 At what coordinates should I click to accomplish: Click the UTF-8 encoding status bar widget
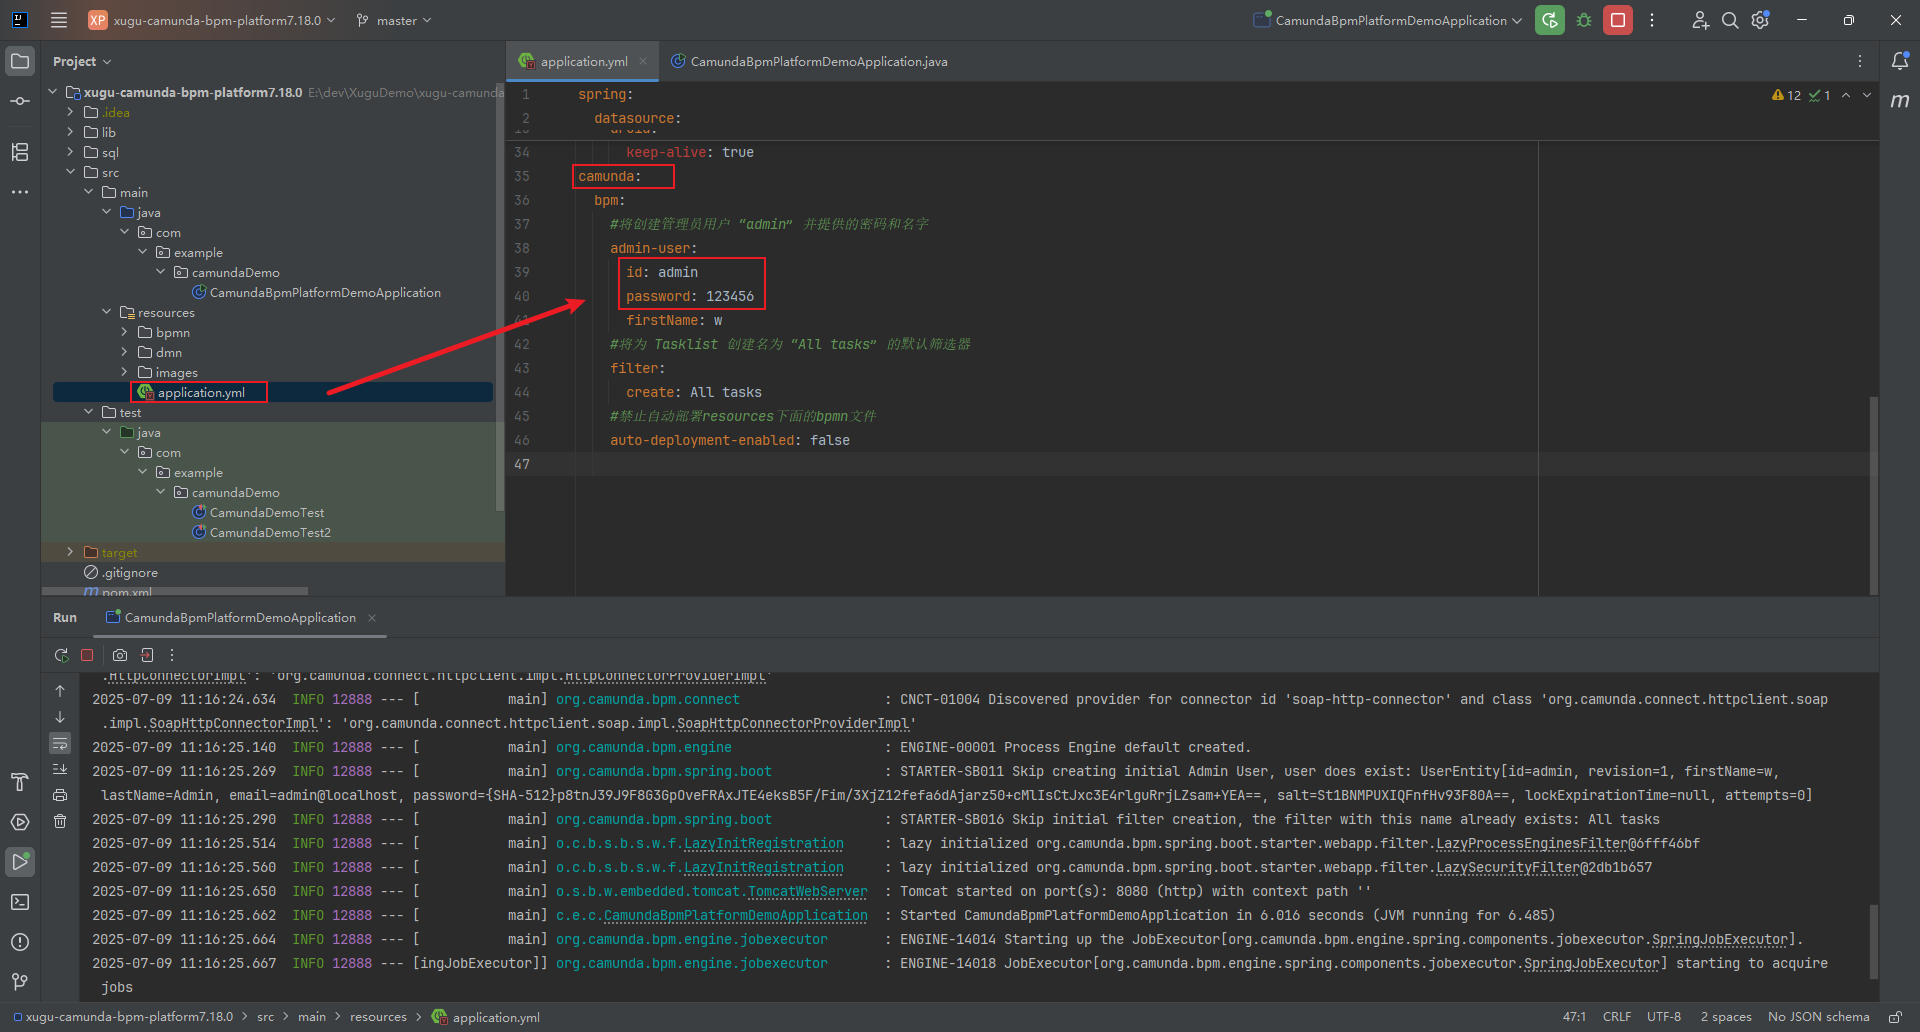click(1663, 1017)
